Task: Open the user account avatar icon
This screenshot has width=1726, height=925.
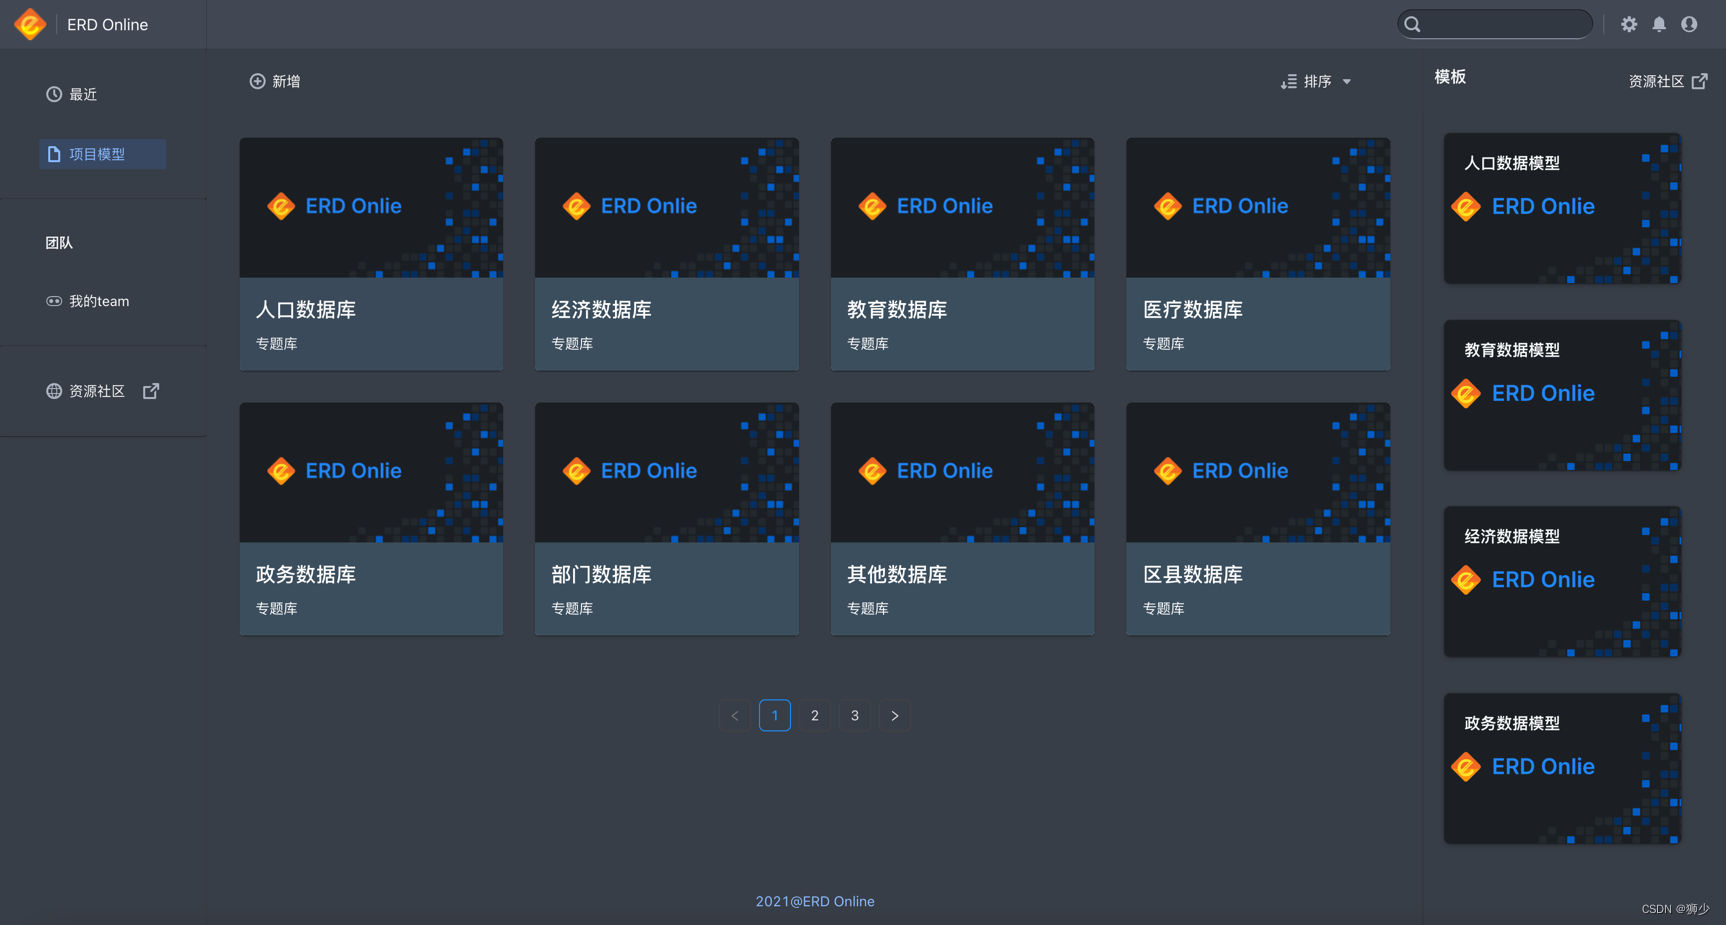Action: click(x=1689, y=24)
